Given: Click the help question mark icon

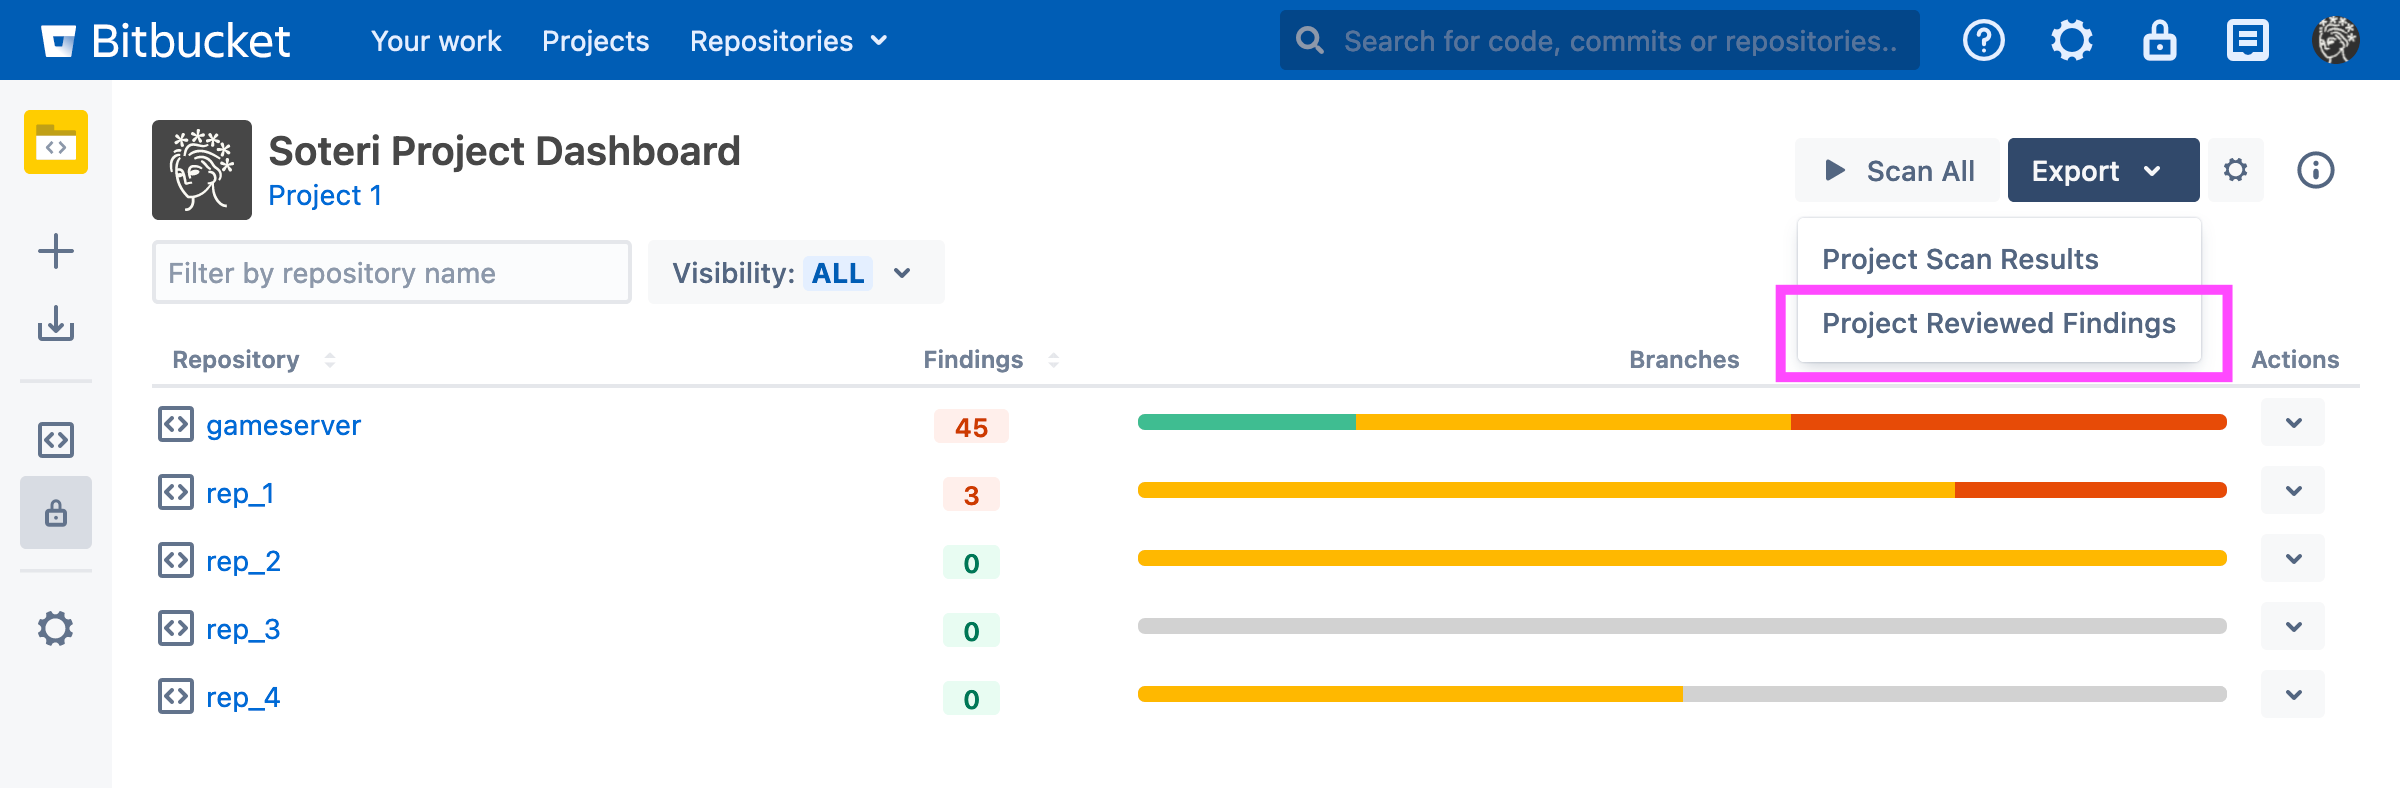Looking at the screenshot, I should tap(1983, 41).
